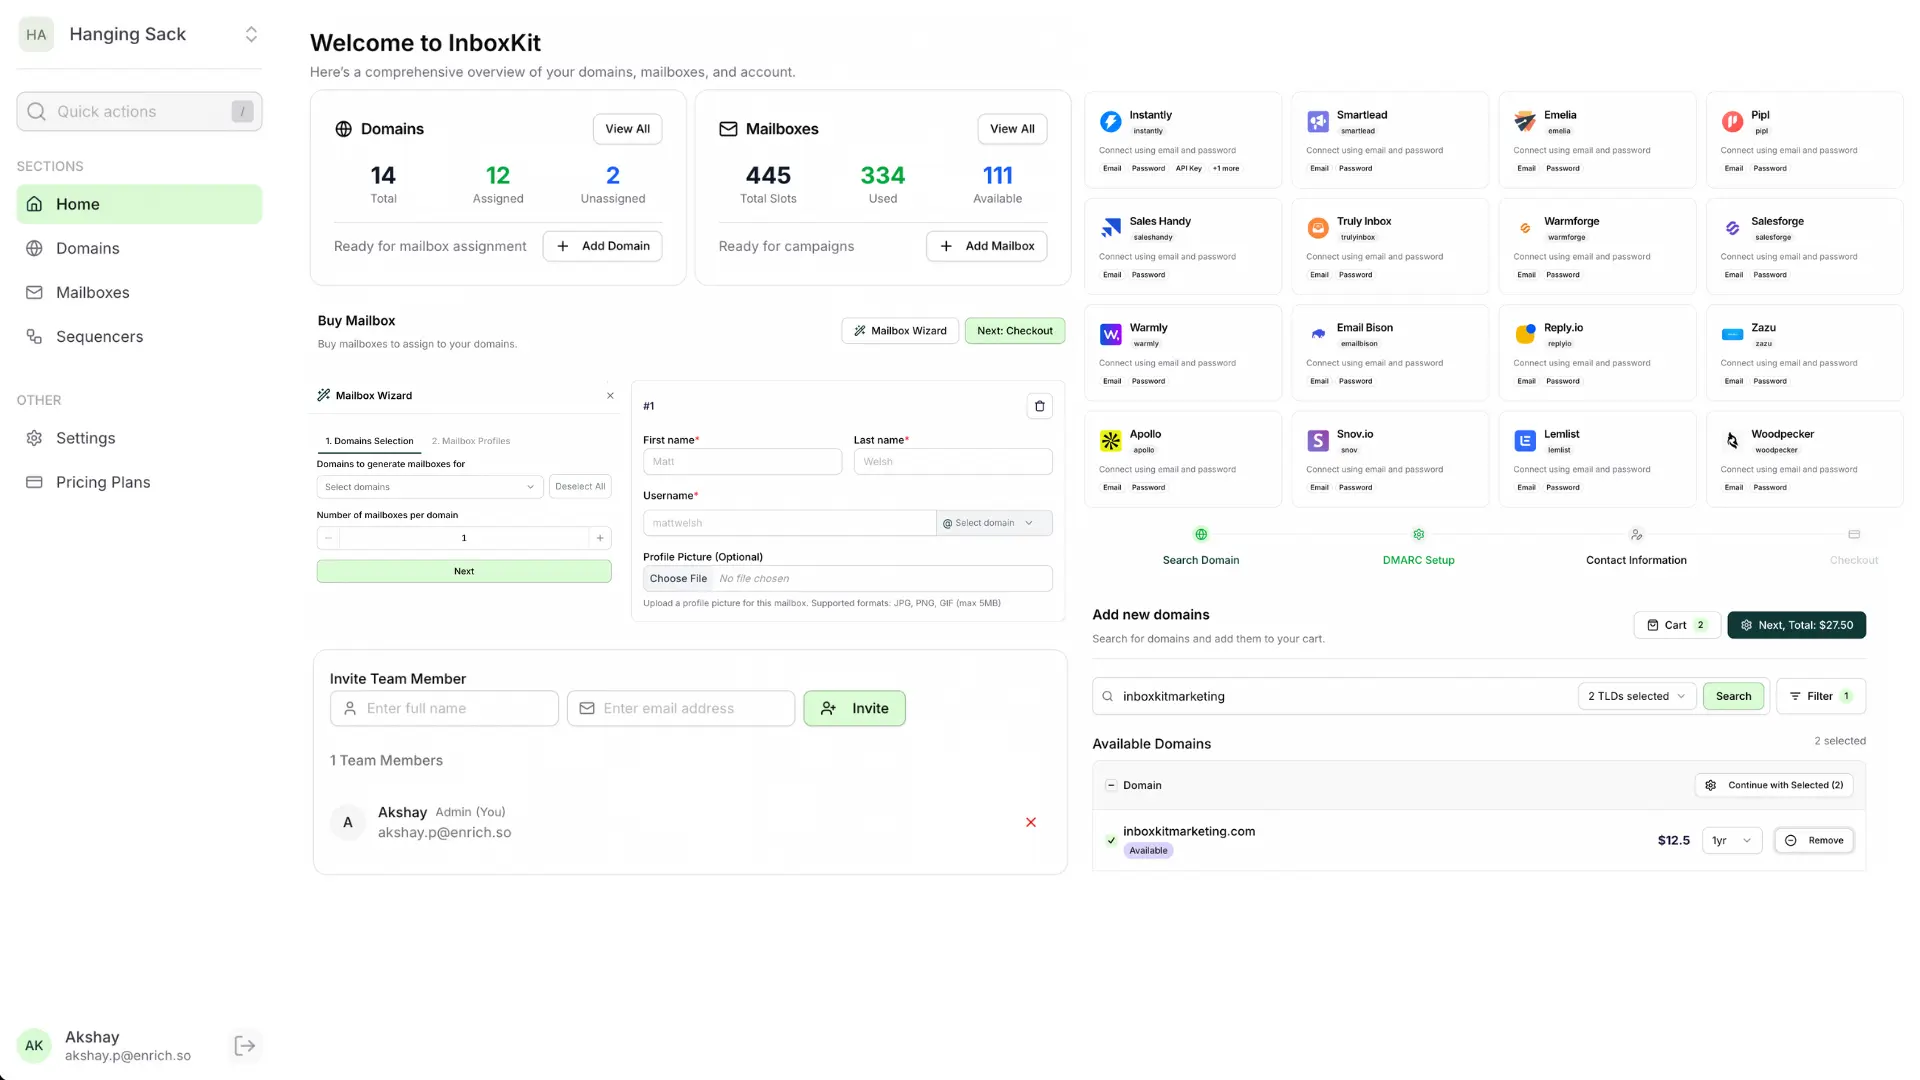Log out using the sign-out icon
The height and width of the screenshot is (1080, 1920).
(x=243, y=1044)
